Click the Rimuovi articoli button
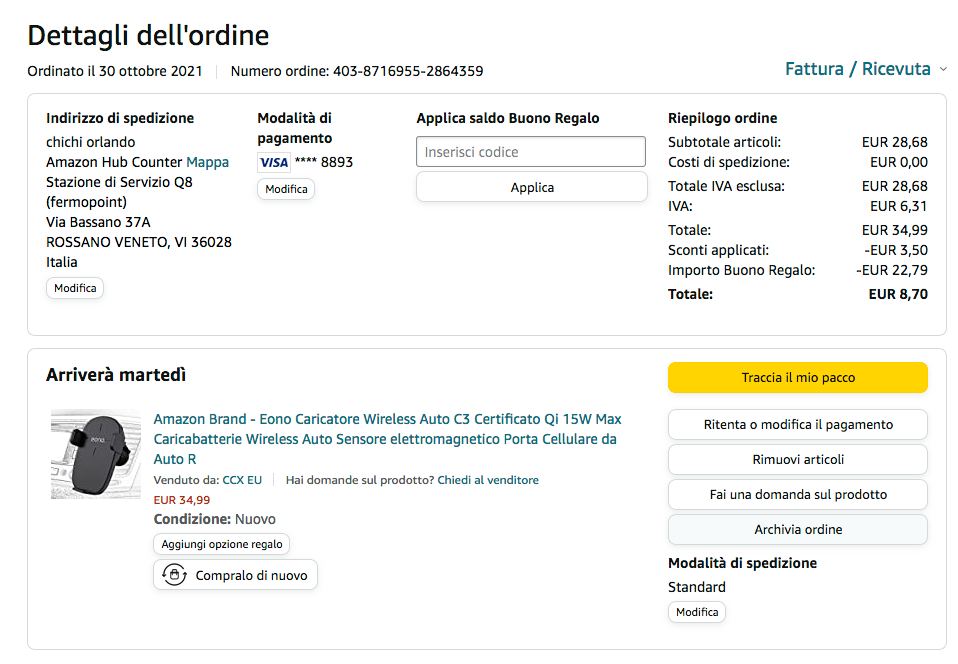 pos(797,460)
